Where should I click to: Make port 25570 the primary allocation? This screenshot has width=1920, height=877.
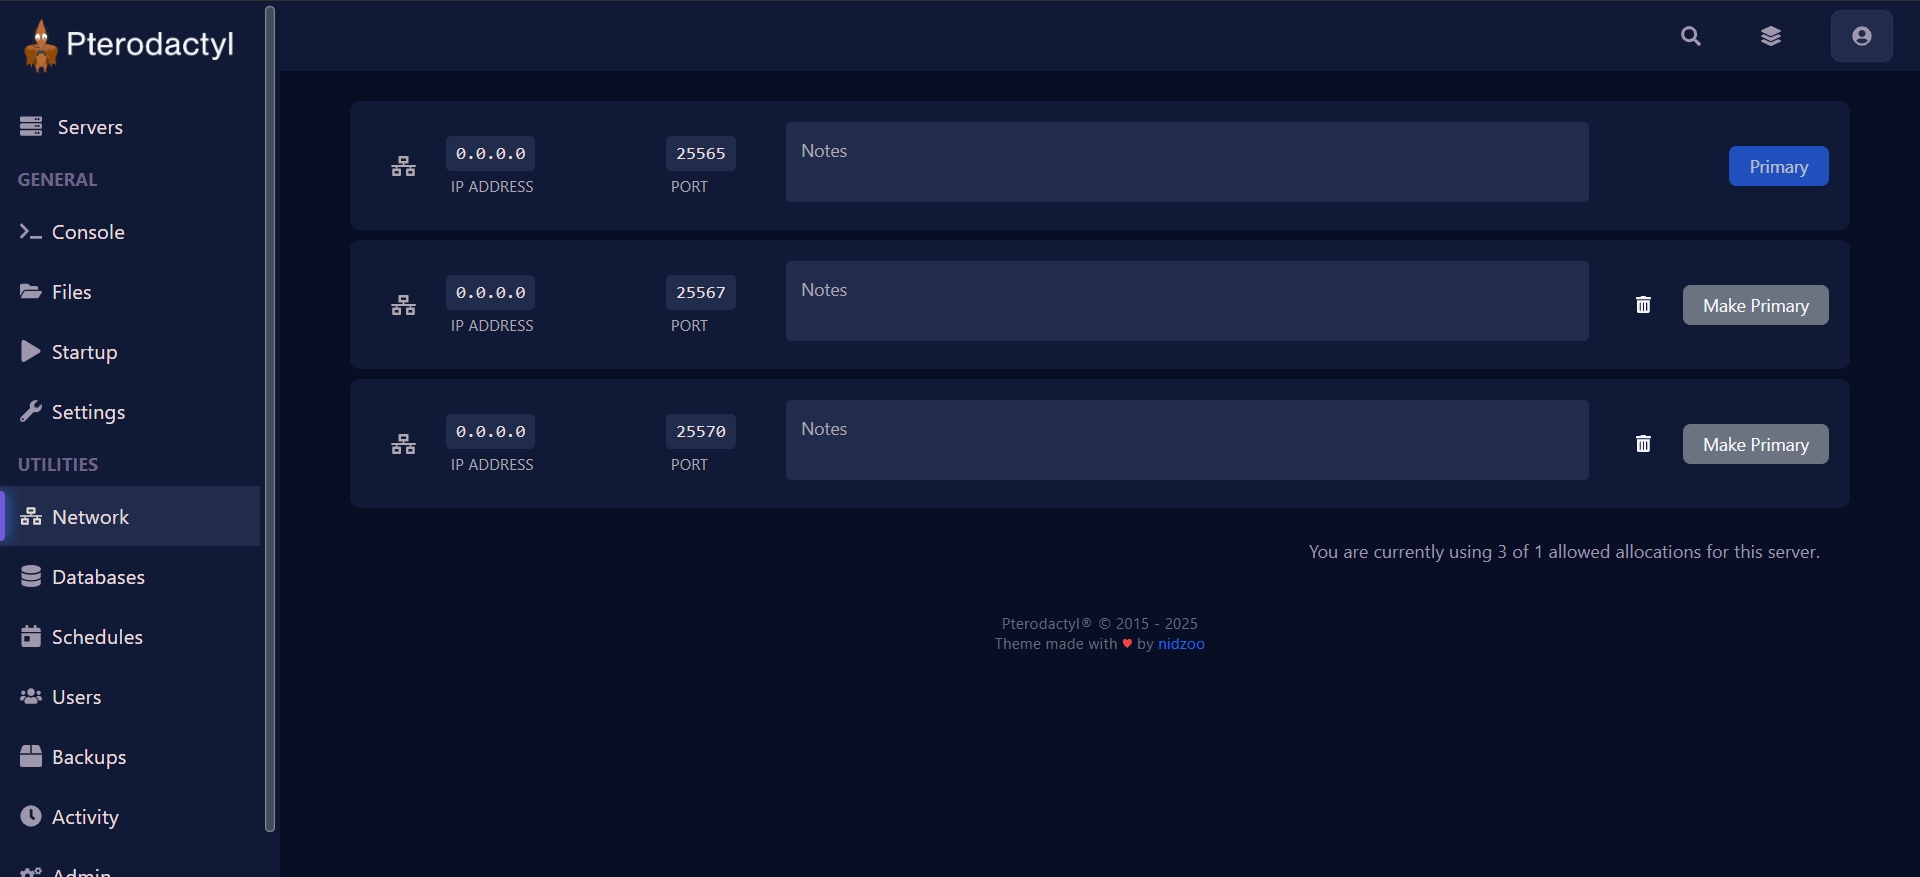click(x=1755, y=444)
